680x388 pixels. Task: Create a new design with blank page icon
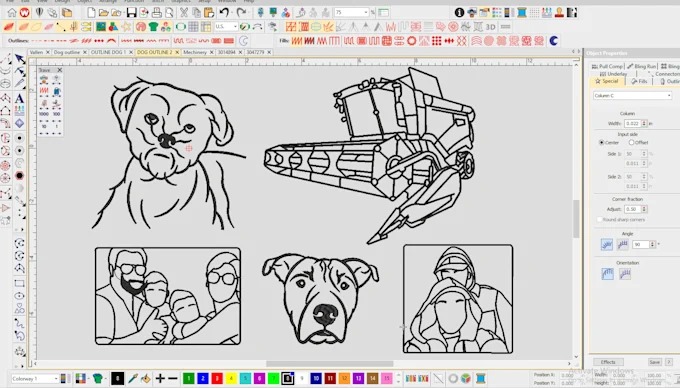91,13
